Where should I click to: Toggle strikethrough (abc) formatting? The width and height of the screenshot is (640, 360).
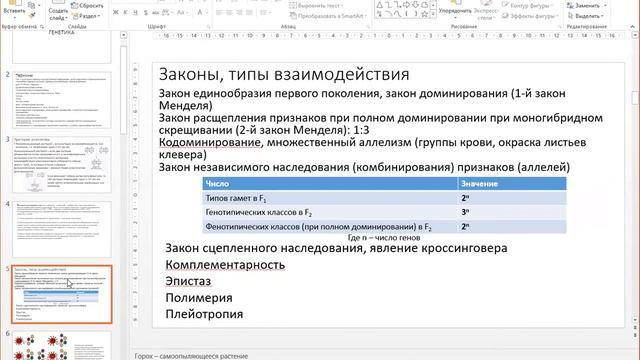coord(156,13)
